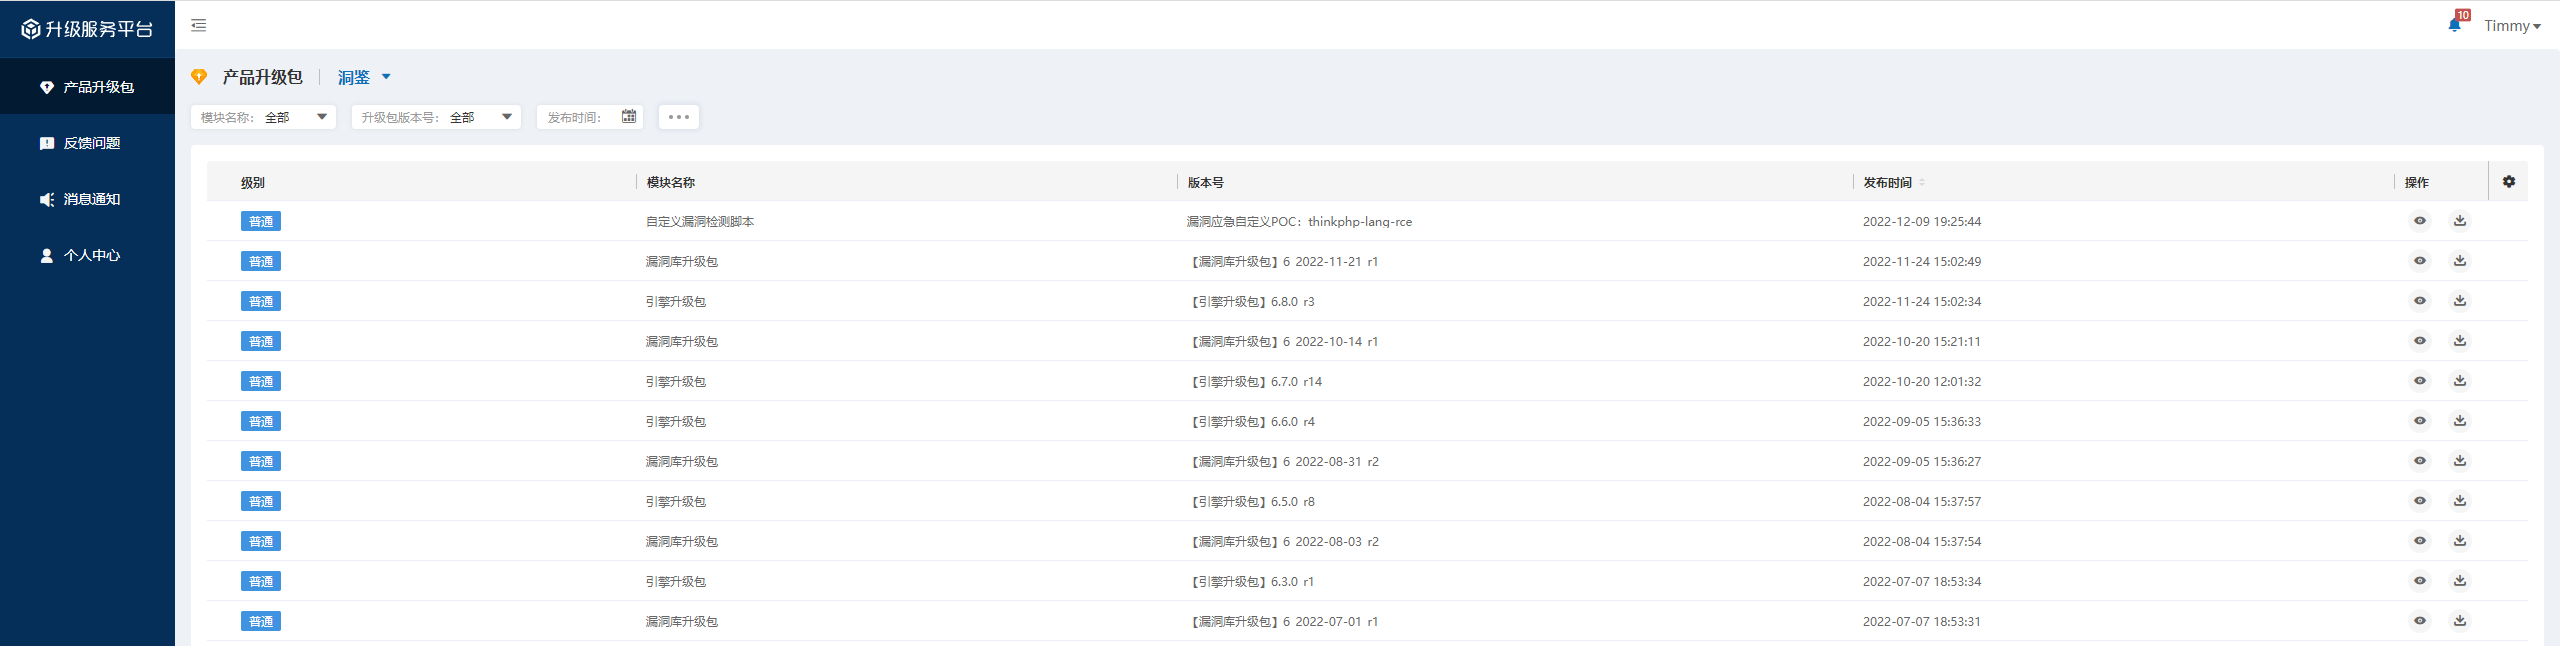The height and width of the screenshot is (646, 2560).
Task: View details of thinkphp-lang-rce row via eye icon
Action: (x=2419, y=221)
